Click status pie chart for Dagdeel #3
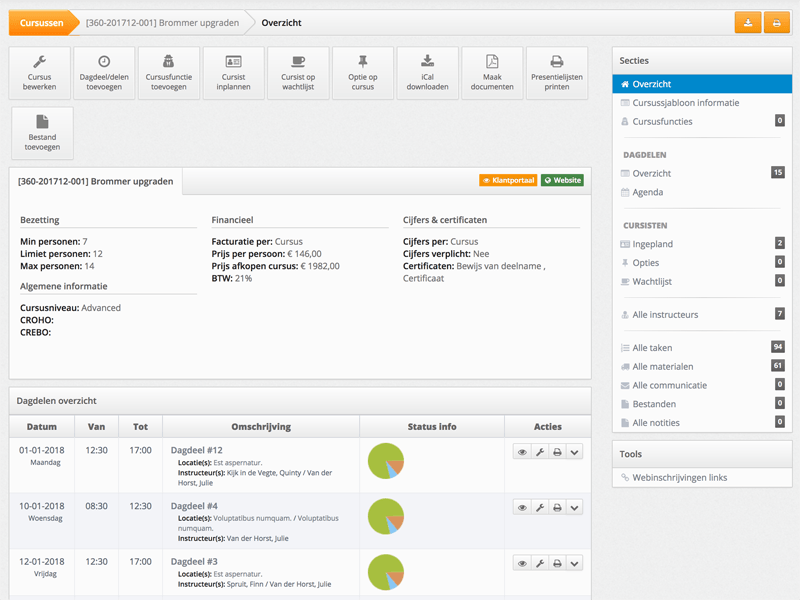The image size is (800, 600). tap(386, 572)
